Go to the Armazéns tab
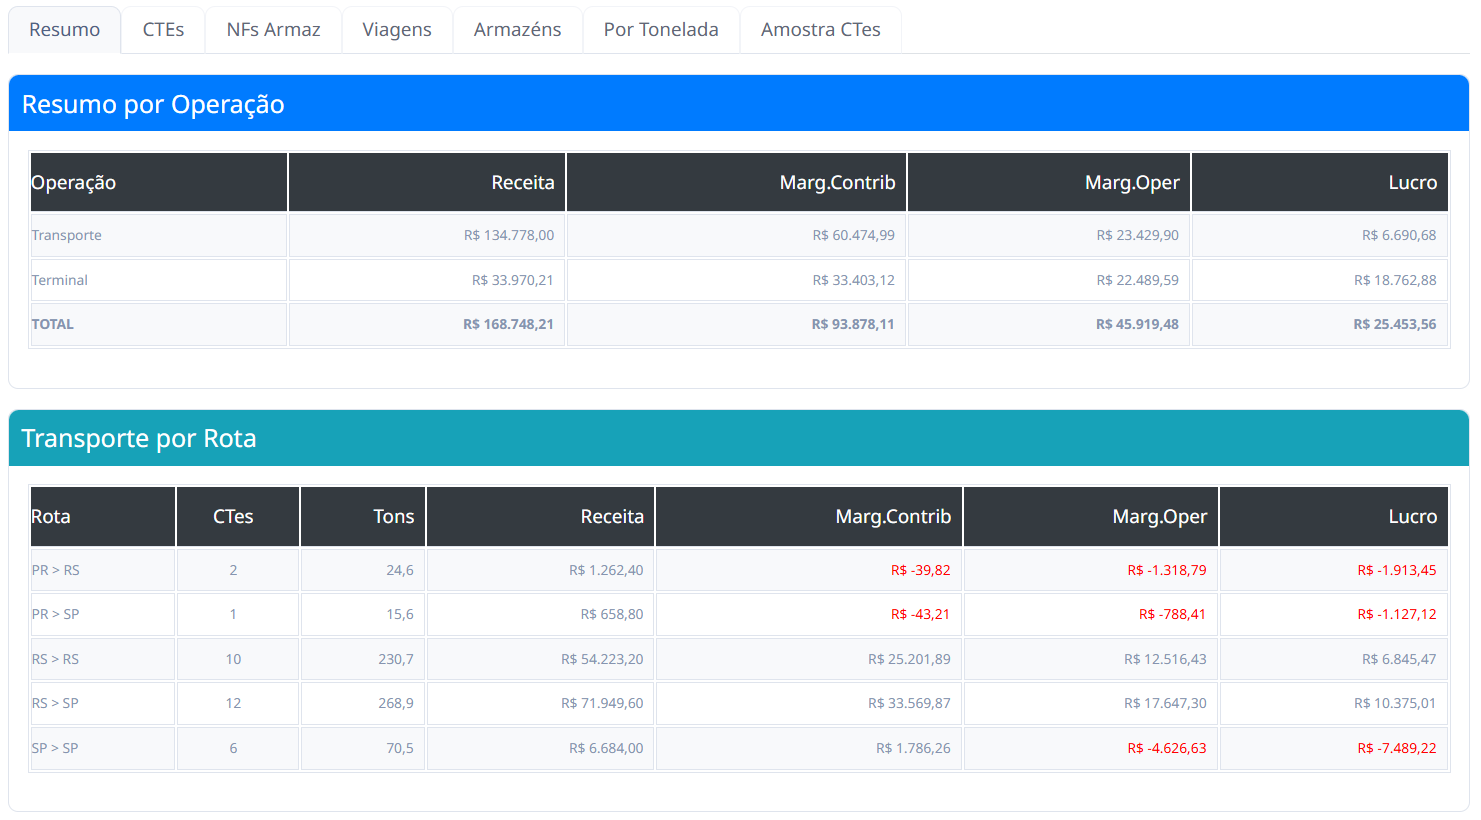This screenshot has height=820, width=1481. coord(517,30)
